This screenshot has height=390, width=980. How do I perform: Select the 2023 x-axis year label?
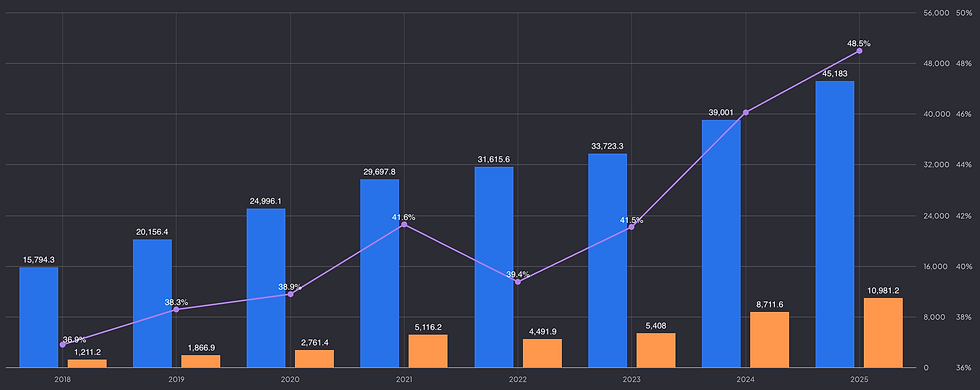click(x=631, y=379)
